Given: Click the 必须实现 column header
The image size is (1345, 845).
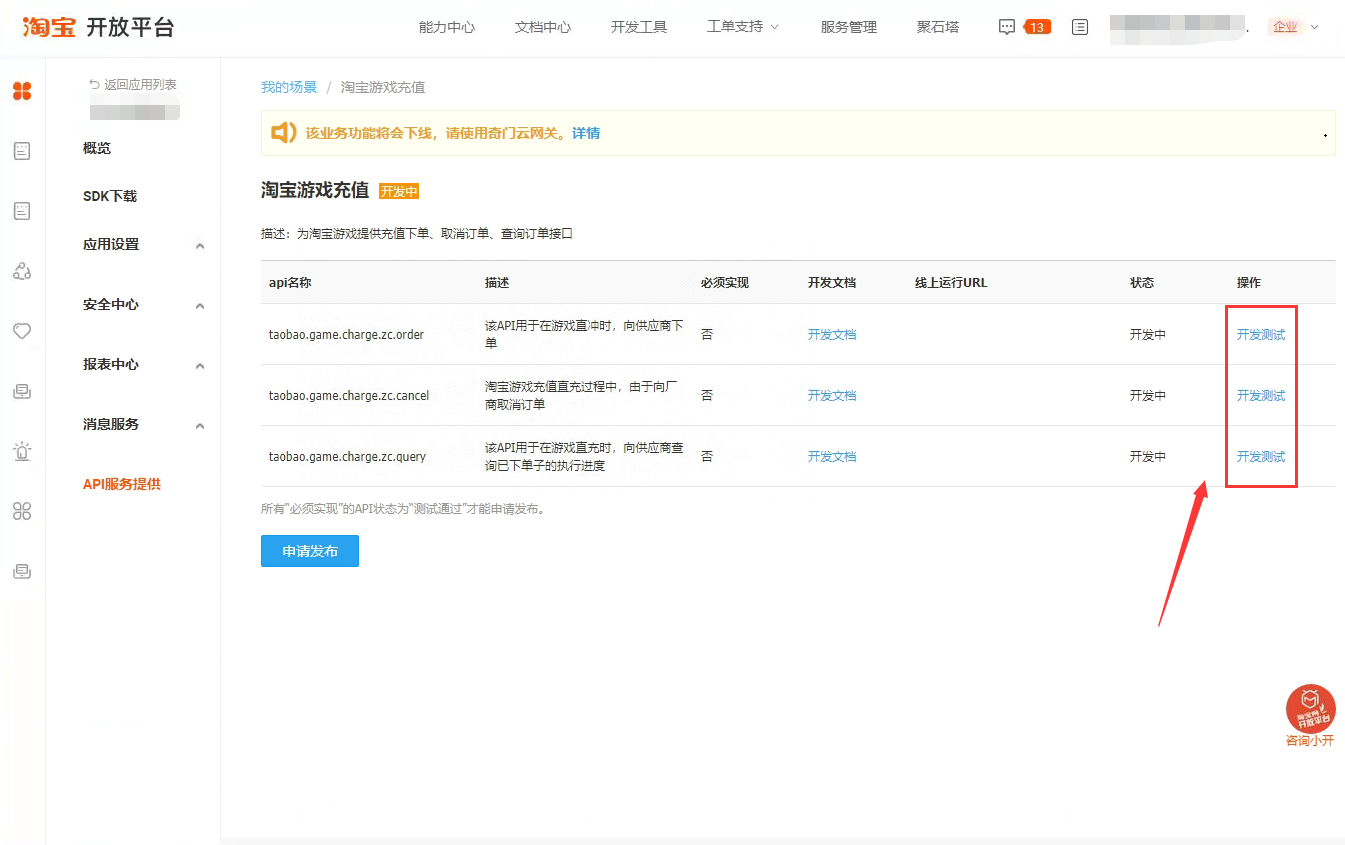Looking at the screenshot, I should point(725,283).
